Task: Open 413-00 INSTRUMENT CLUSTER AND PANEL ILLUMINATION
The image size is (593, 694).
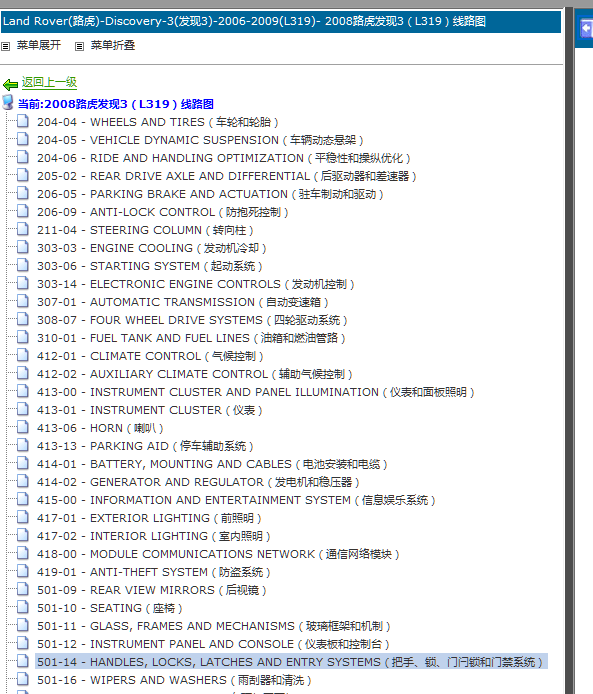Action: (x=256, y=392)
